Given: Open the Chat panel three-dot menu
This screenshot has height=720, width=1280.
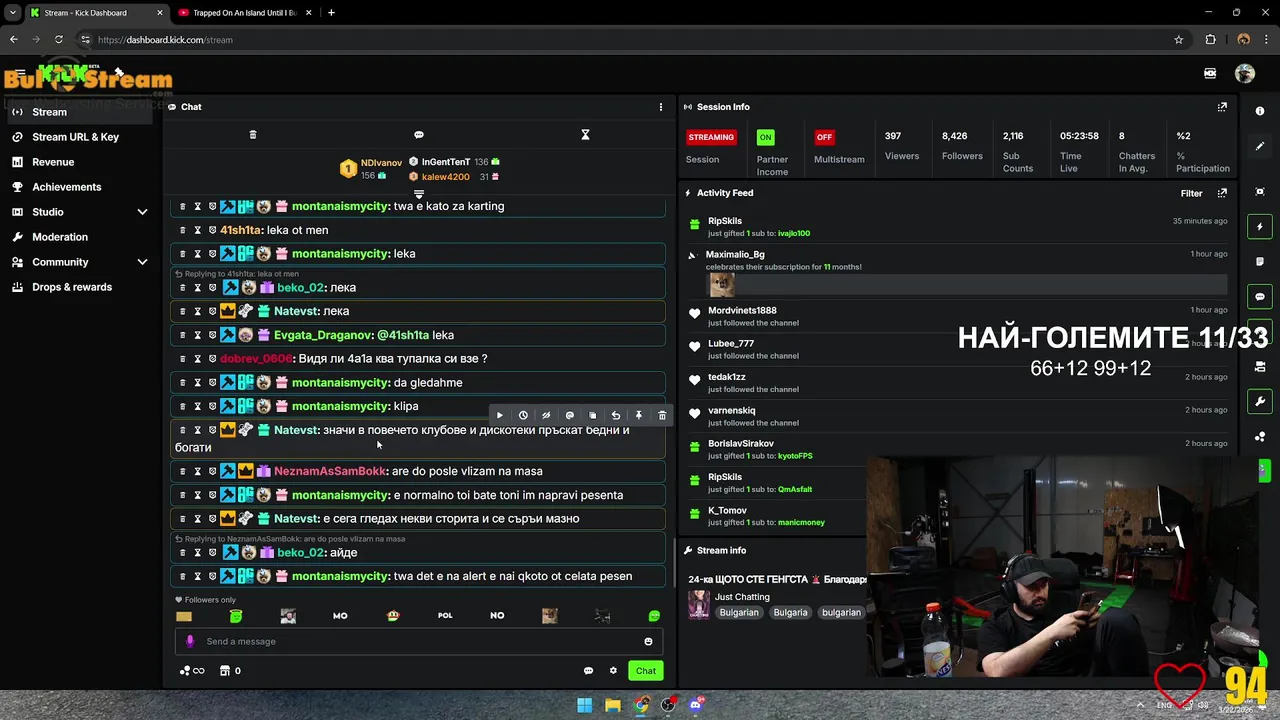Looking at the screenshot, I should point(660,107).
